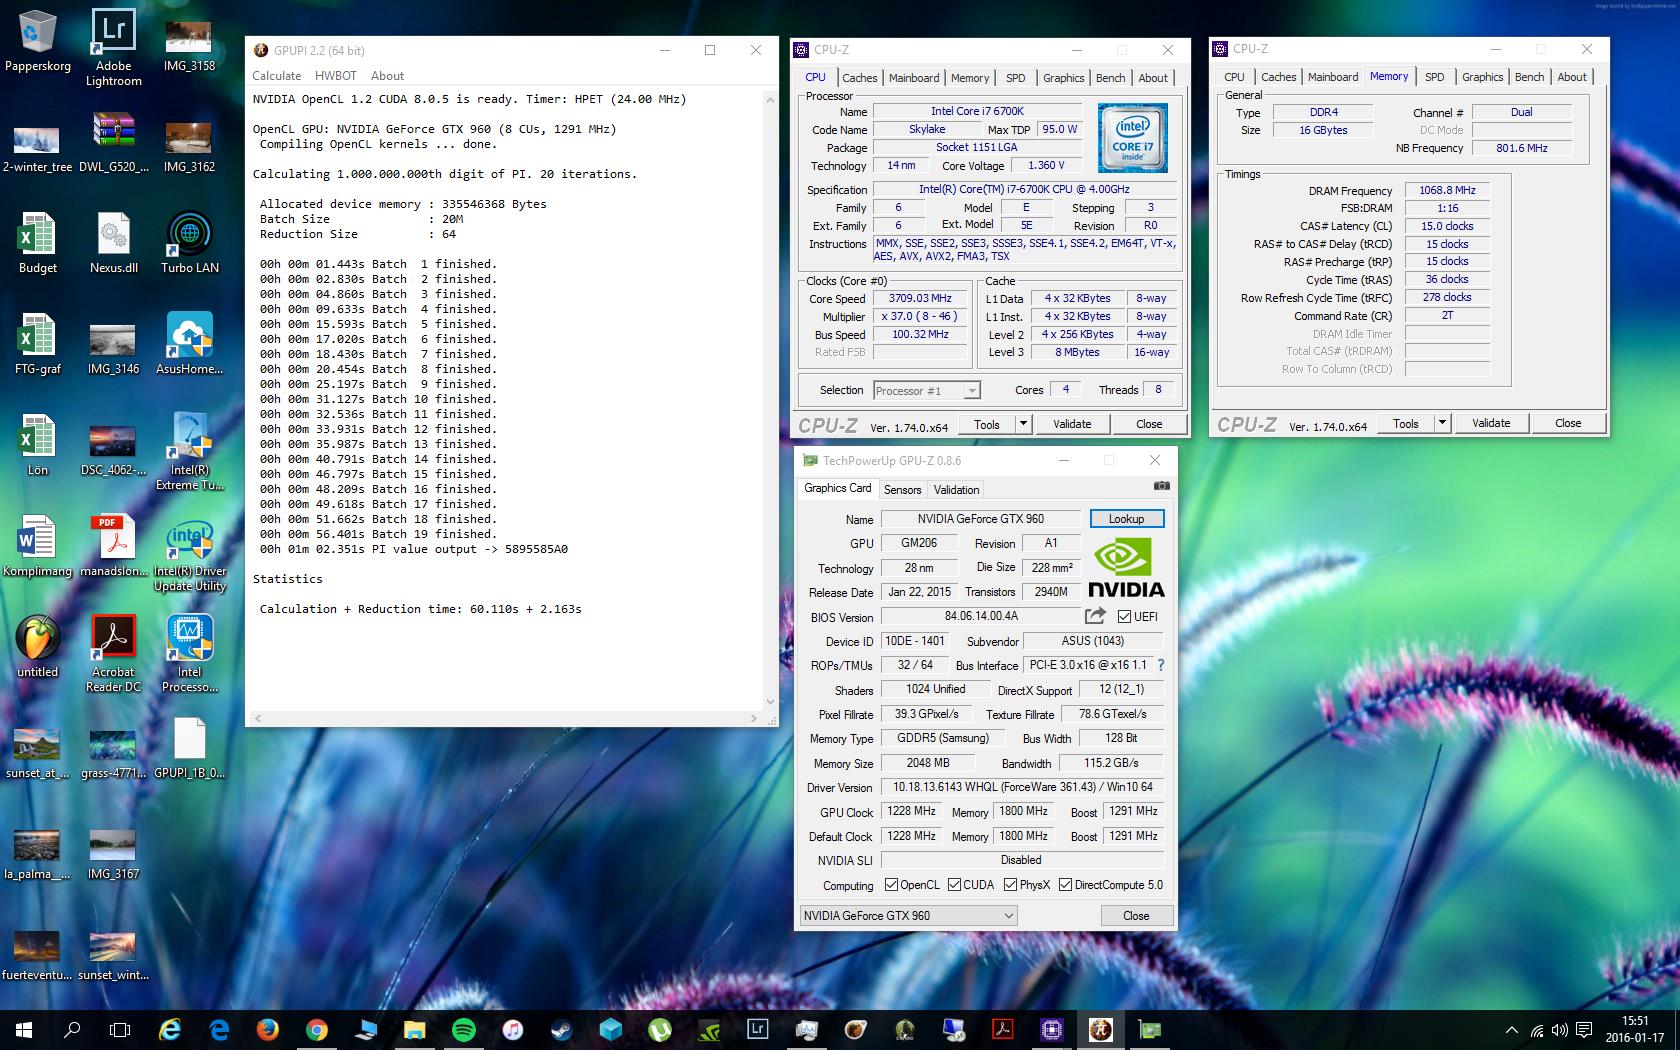Open taskbar search magnifier
This screenshot has height=1050, width=1680.
(72, 1029)
